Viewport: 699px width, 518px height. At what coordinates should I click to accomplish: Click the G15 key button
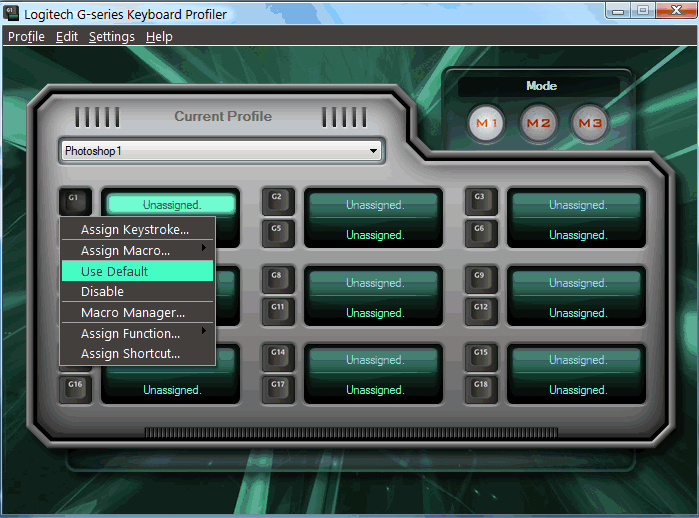pos(481,357)
